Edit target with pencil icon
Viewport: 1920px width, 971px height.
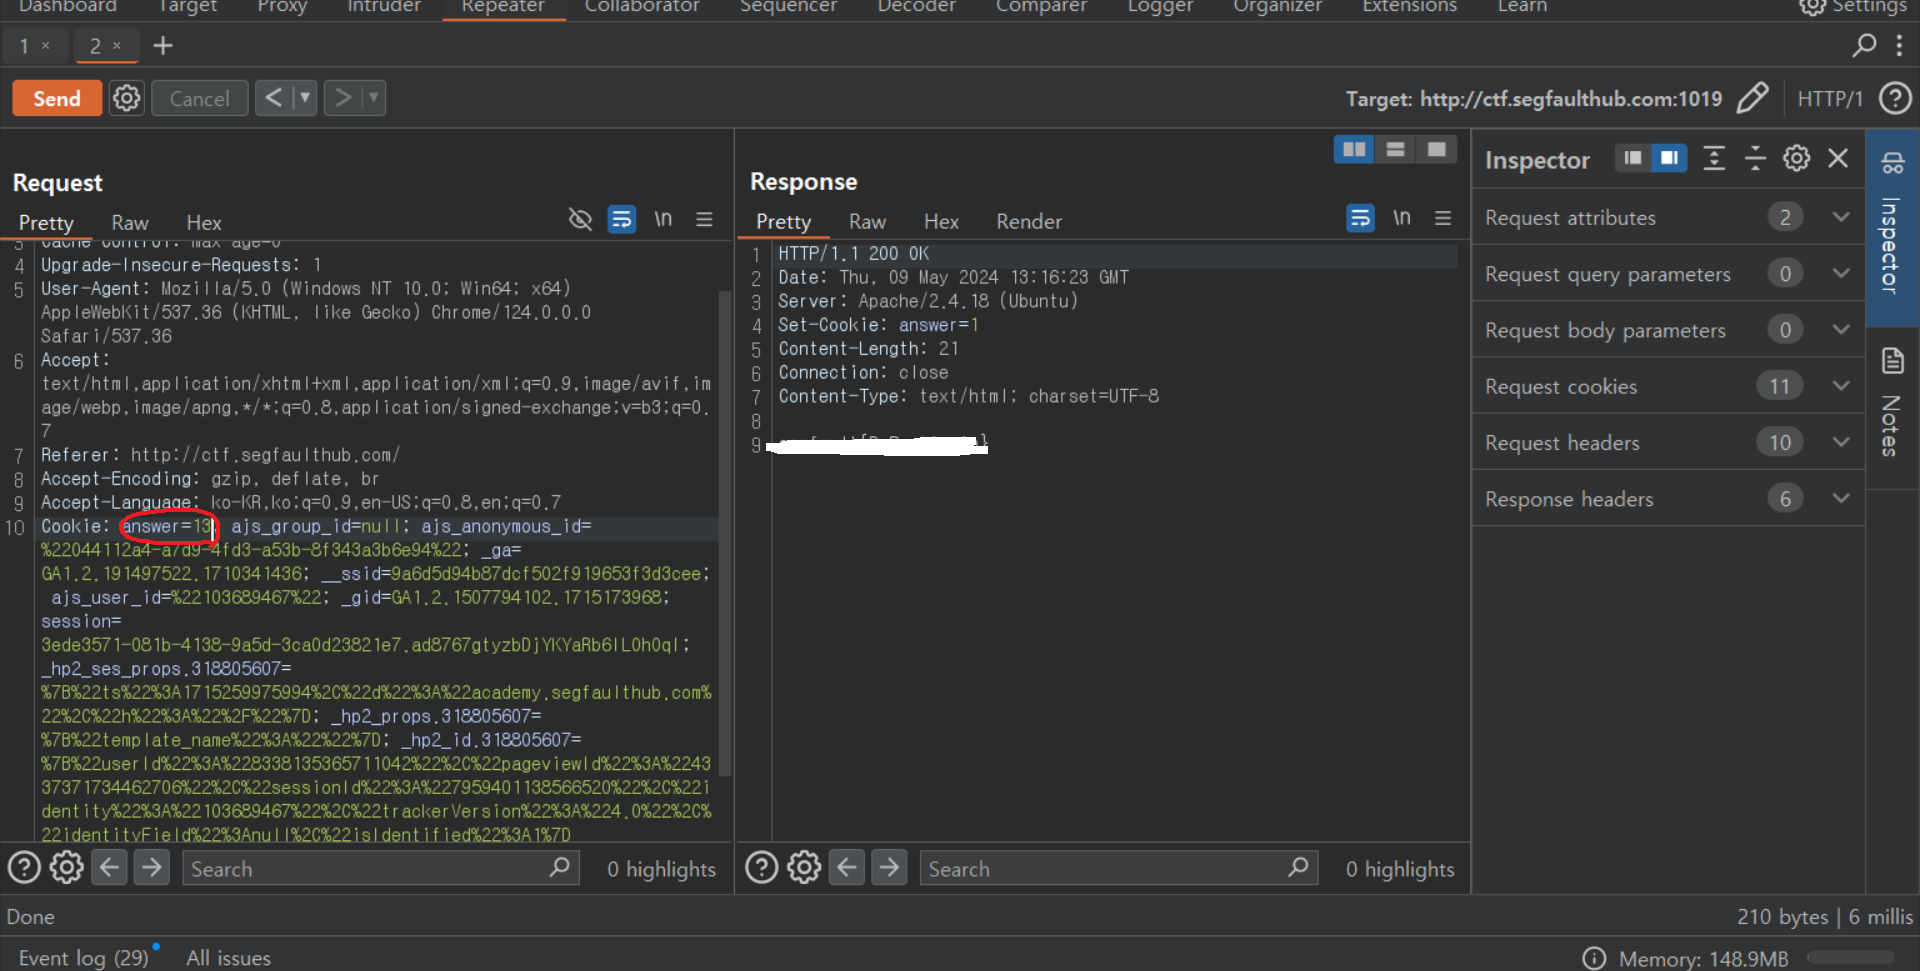click(x=1752, y=98)
